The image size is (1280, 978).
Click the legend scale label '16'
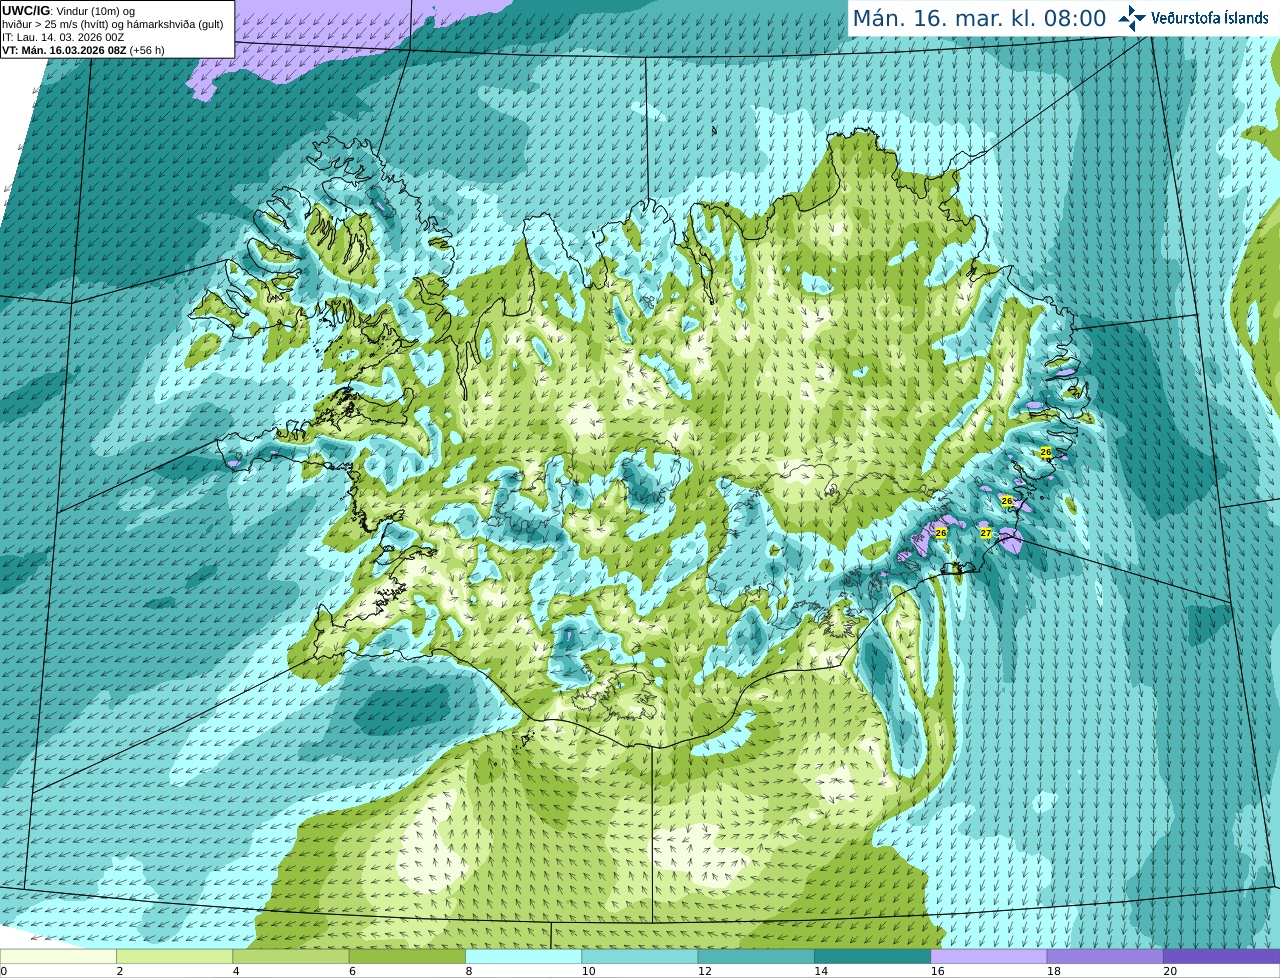coord(938,971)
